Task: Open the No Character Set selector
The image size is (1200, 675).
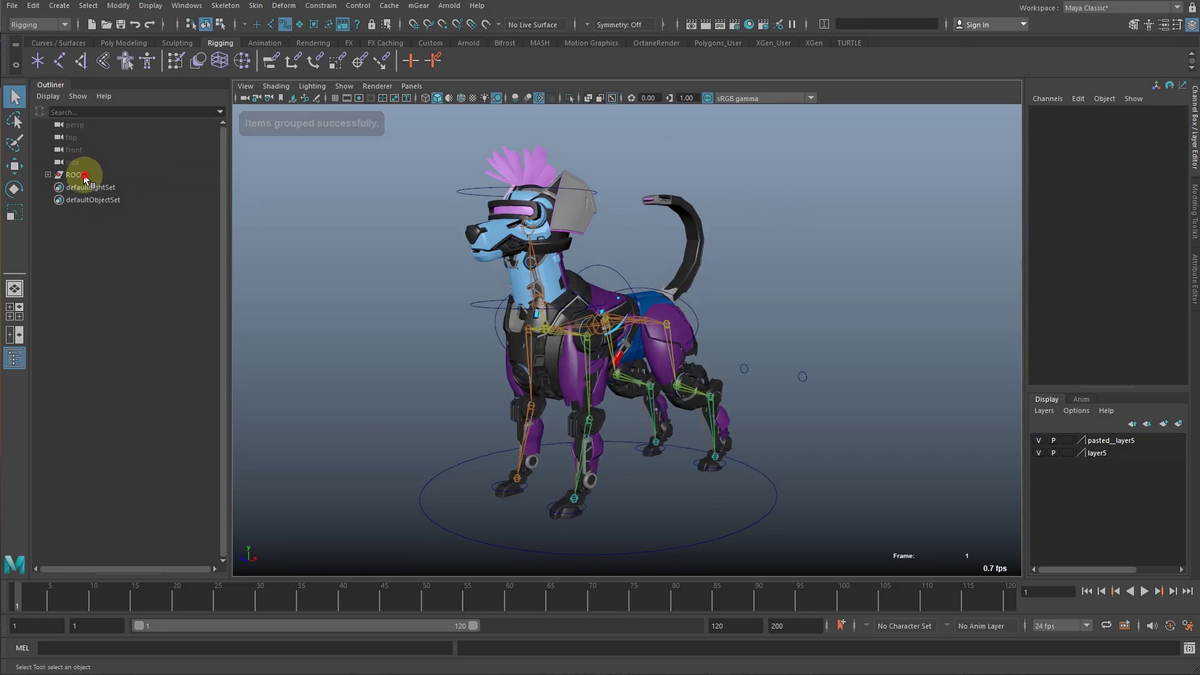Action: pos(904,626)
